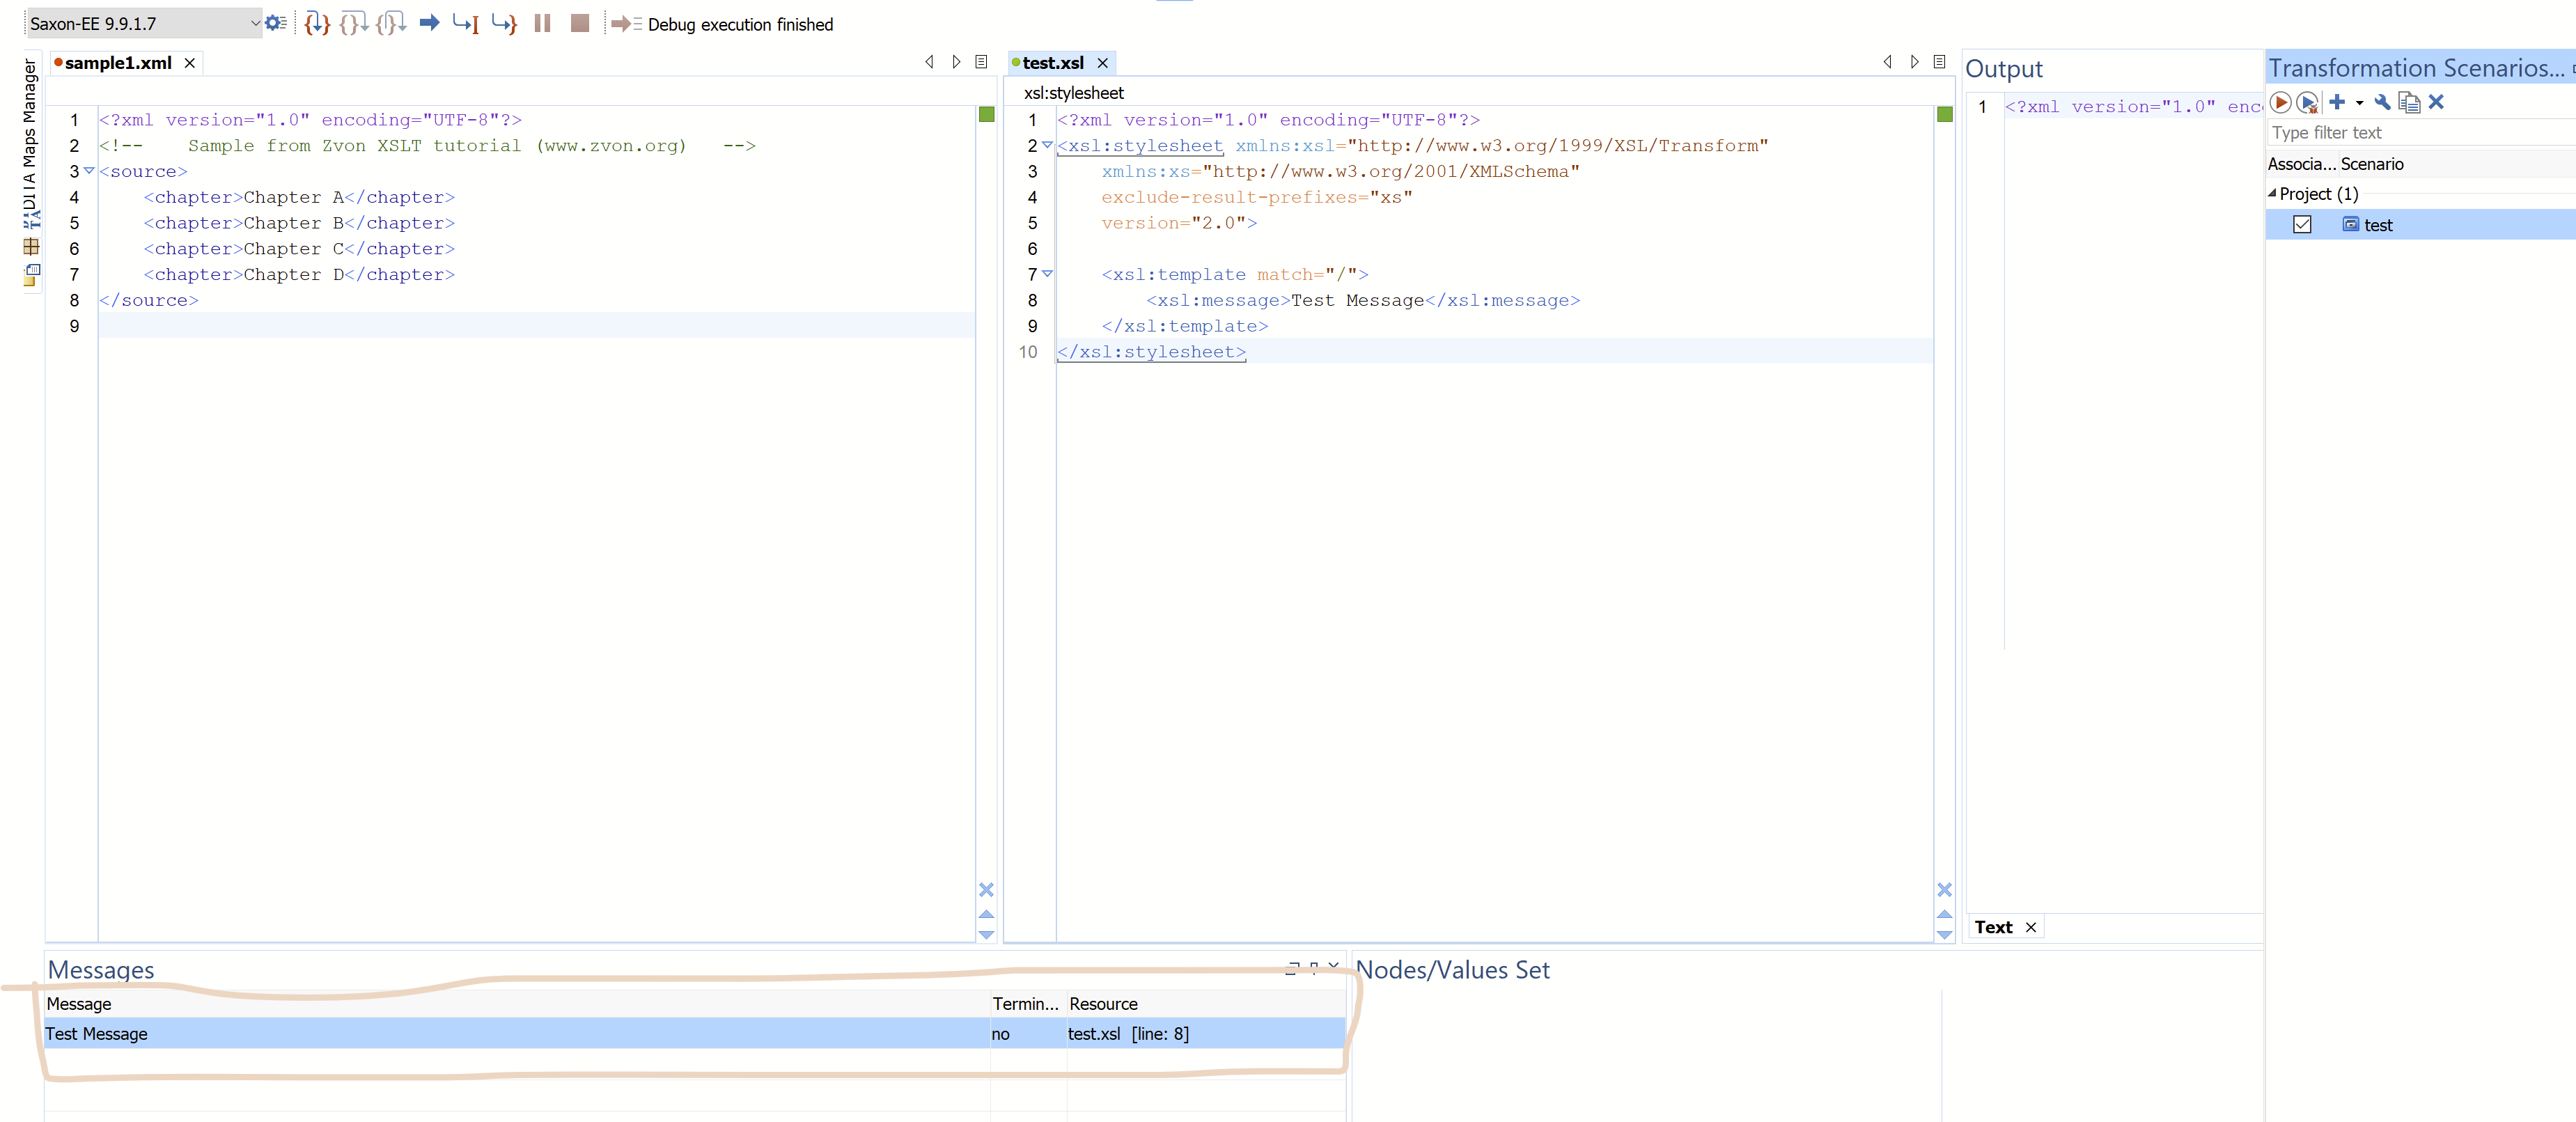Switch to the test.xsl editor tab
This screenshot has width=2576, height=1122.
tap(1053, 63)
